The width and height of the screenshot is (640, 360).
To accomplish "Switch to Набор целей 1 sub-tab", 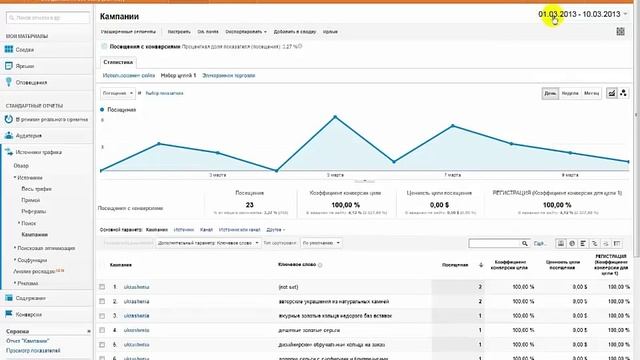I will point(178,76).
